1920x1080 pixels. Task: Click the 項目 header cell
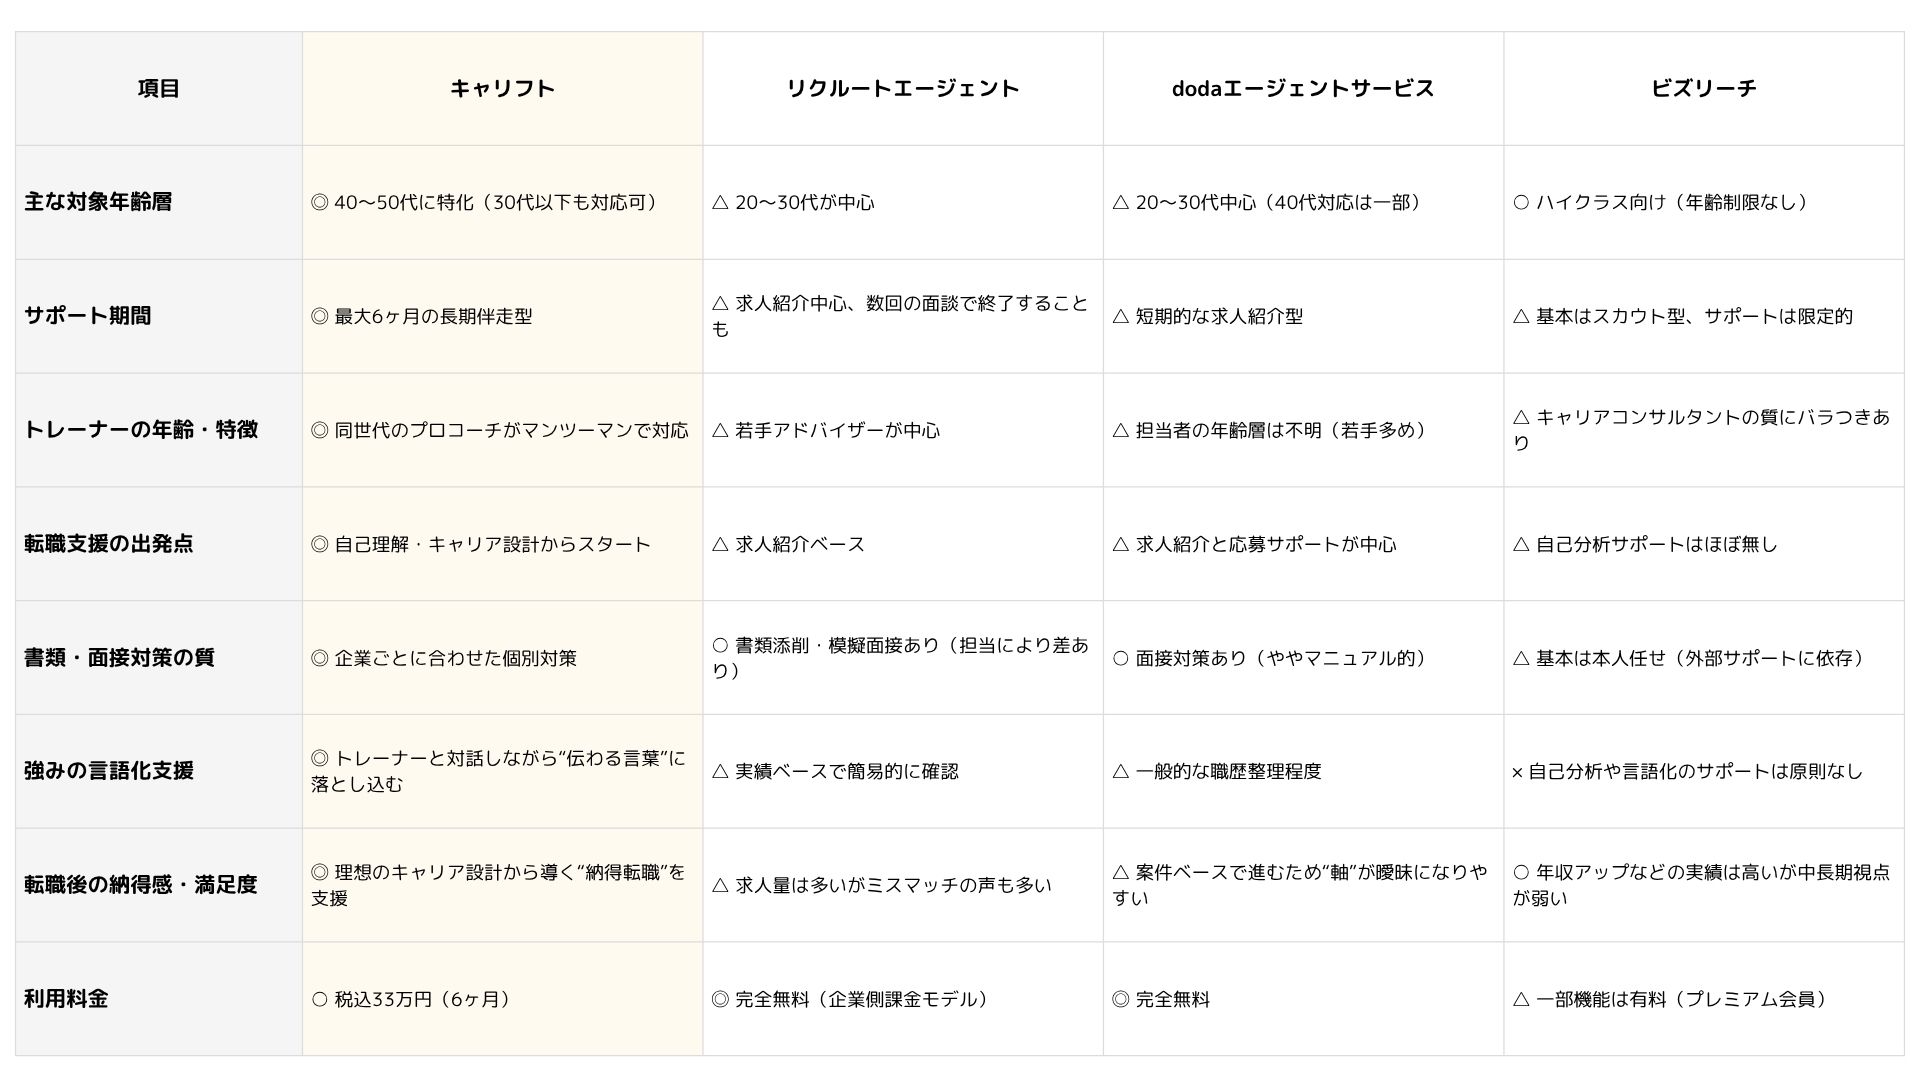pos(159,88)
